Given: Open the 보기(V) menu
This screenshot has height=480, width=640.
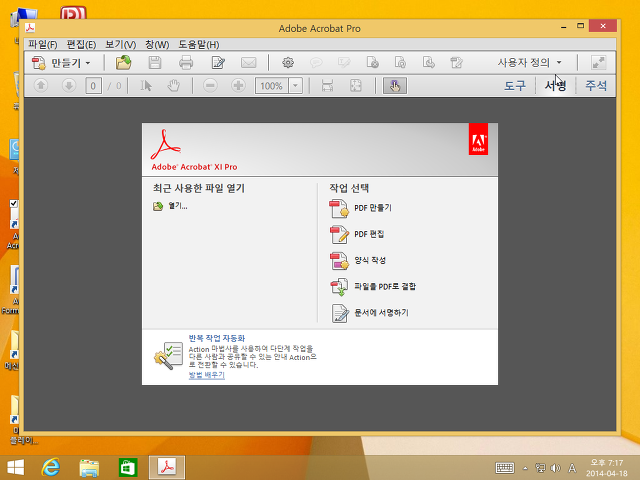Looking at the screenshot, I should (x=120, y=44).
